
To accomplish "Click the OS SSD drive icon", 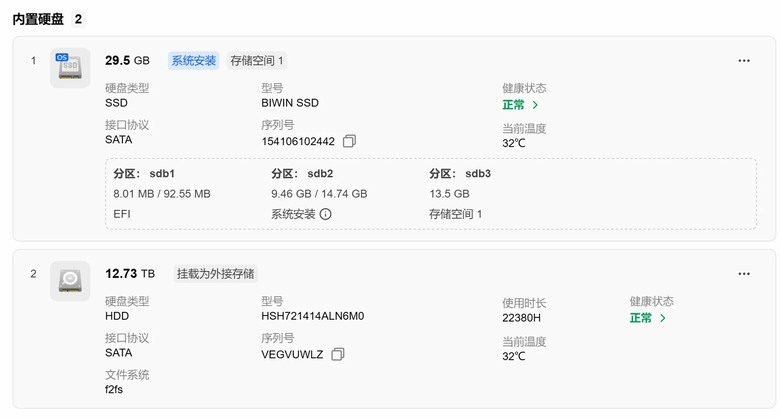I will [x=70, y=68].
